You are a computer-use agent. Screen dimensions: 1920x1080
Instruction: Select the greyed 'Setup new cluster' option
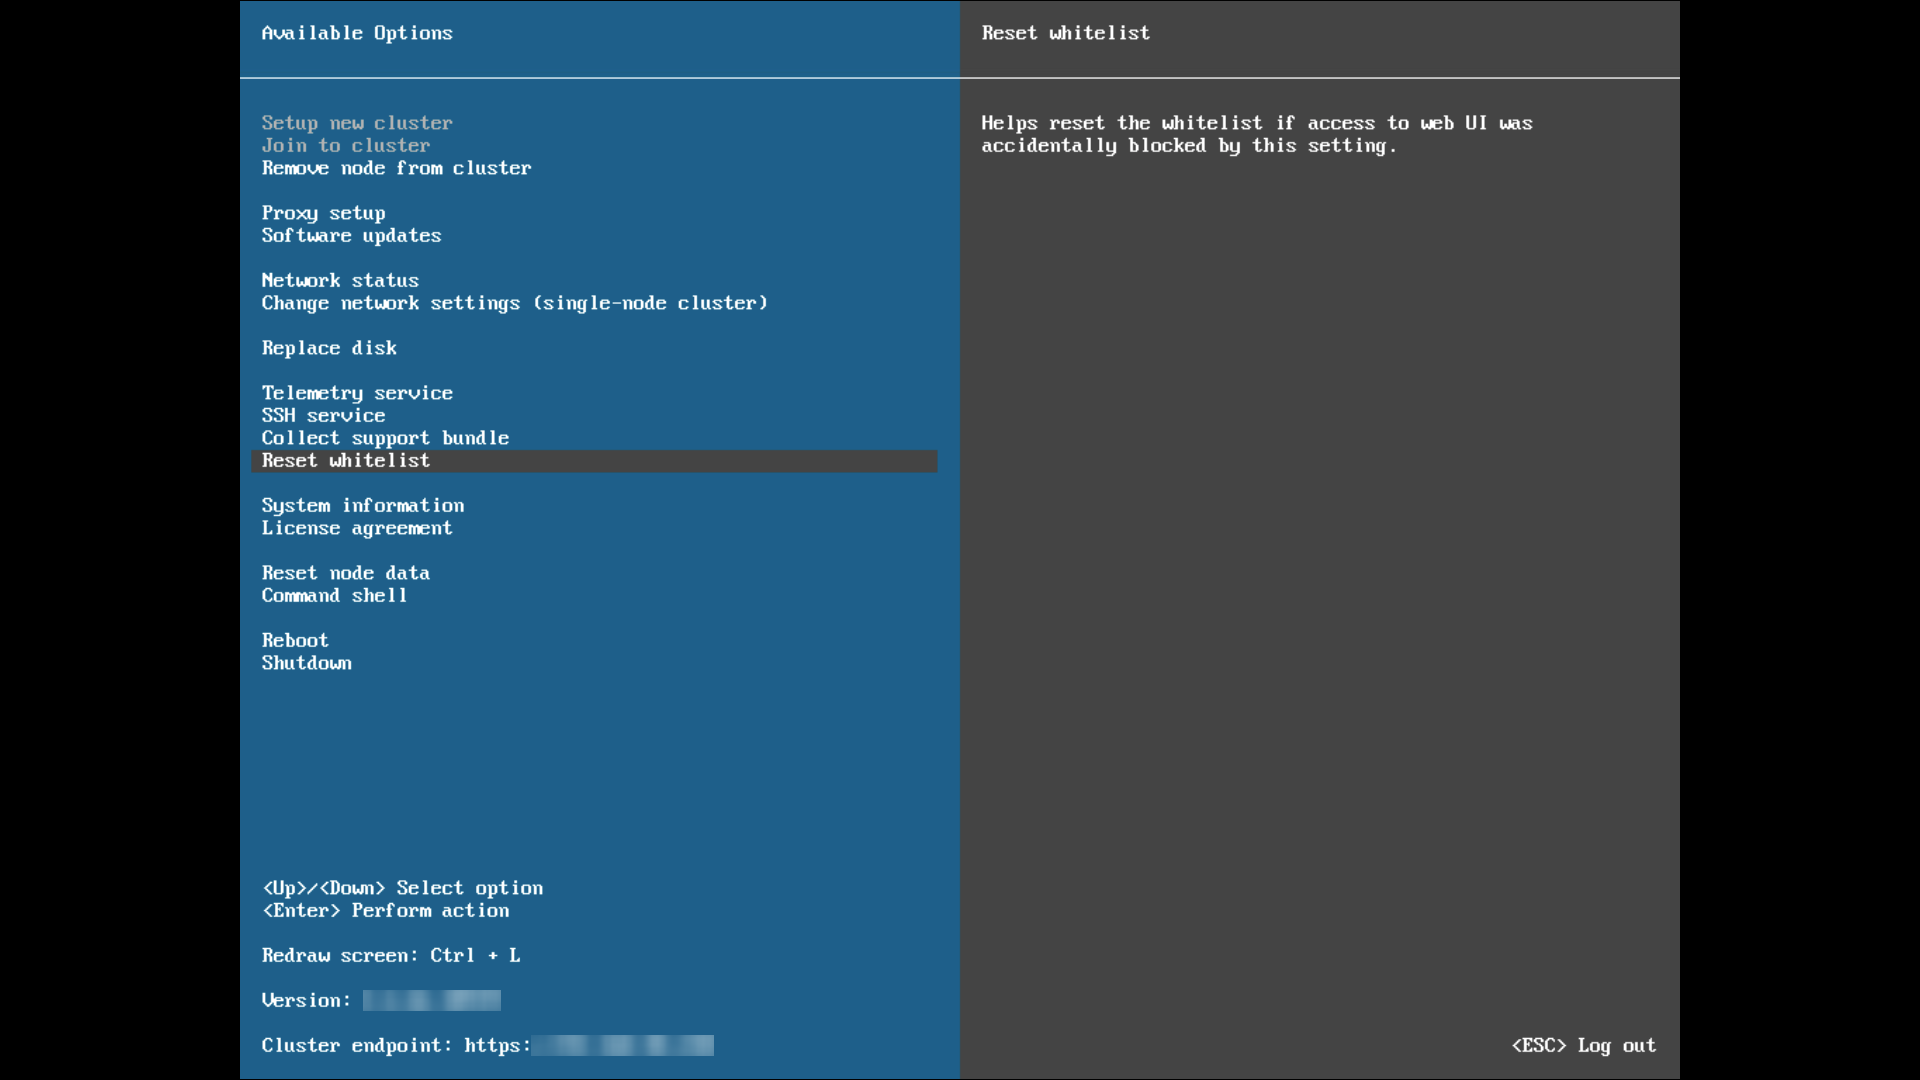pos(357,123)
